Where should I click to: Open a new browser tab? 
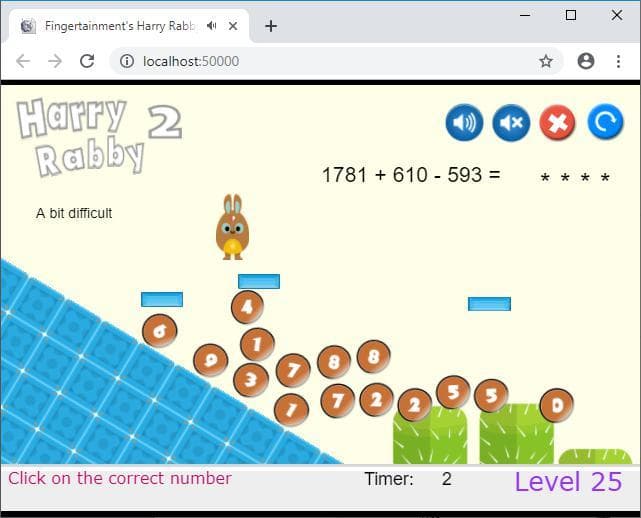[x=271, y=26]
